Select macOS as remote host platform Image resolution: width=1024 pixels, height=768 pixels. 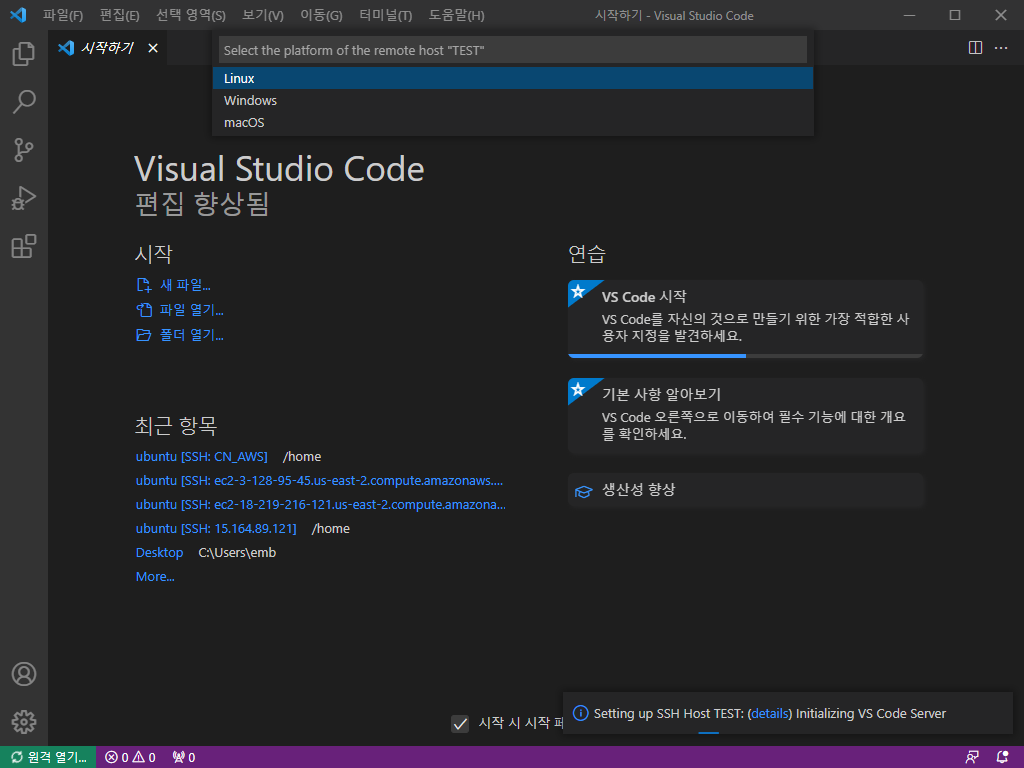point(513,123)
